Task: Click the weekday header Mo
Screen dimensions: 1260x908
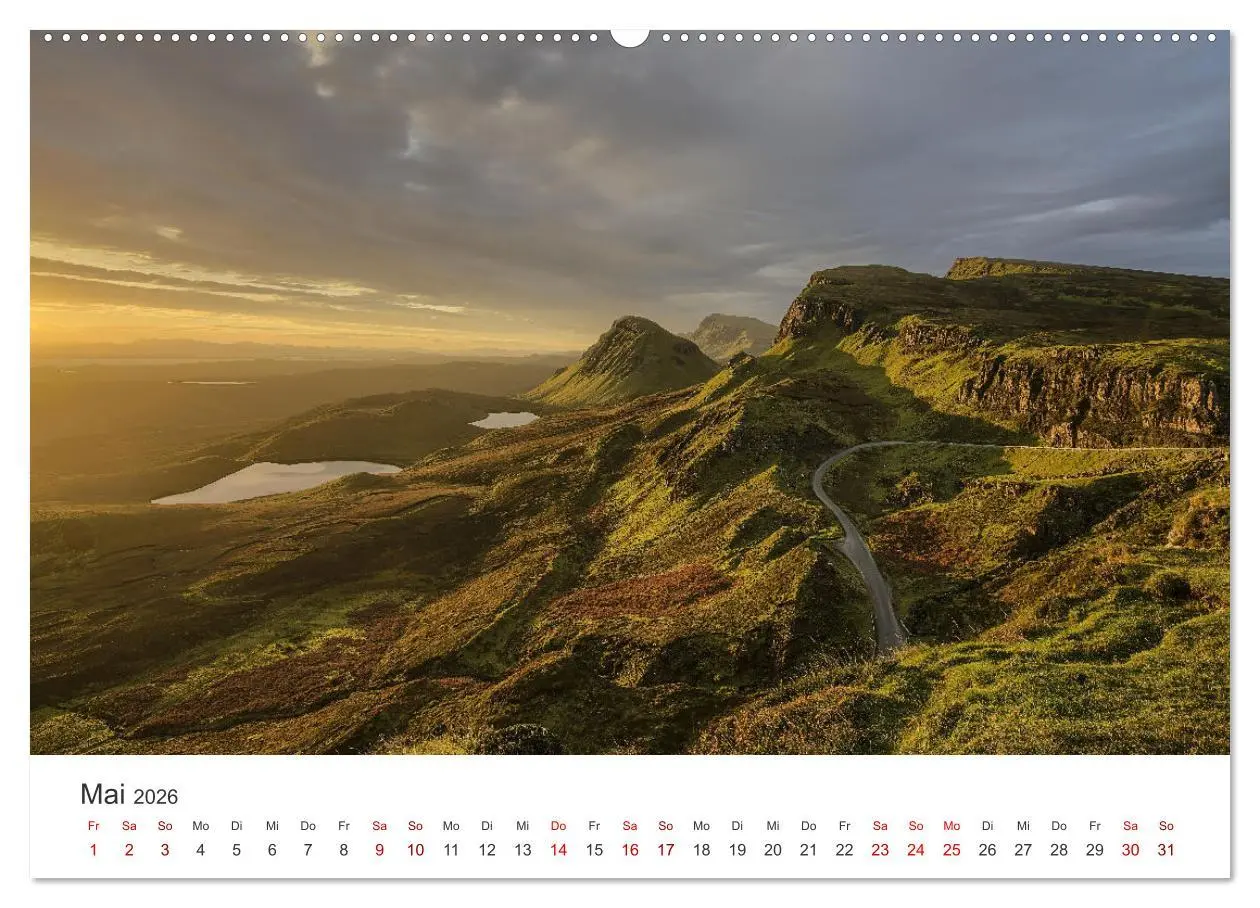Action: pos(200,826)
